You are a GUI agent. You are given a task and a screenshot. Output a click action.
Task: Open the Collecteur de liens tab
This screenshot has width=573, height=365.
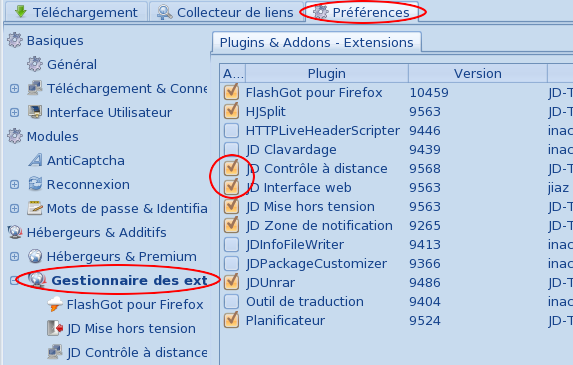tap(226, 12)
